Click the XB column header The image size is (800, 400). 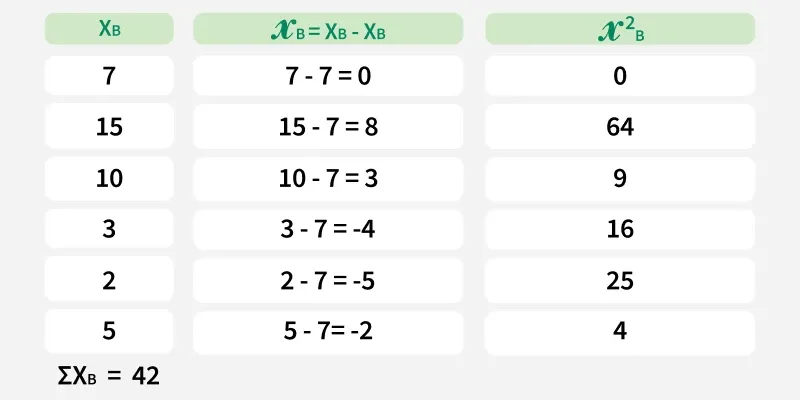tap(109, 29)
